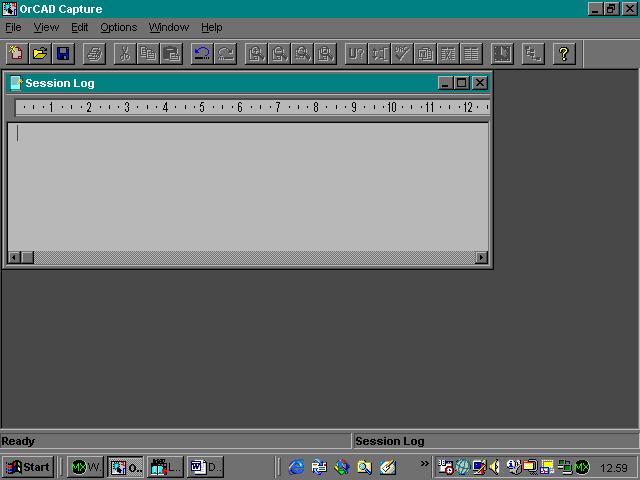The width and height of the screenshot is (640, 480).
Task: Save with the floppy disk icon
Action: coord(63,53)
